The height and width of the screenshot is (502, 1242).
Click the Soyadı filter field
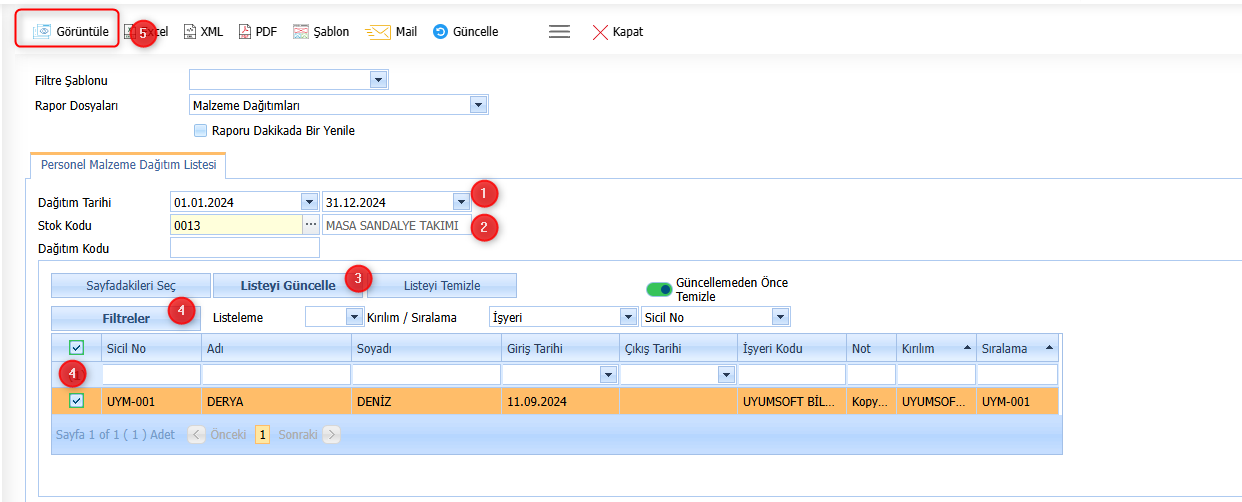pyautogui.click(x=426, y=374)
